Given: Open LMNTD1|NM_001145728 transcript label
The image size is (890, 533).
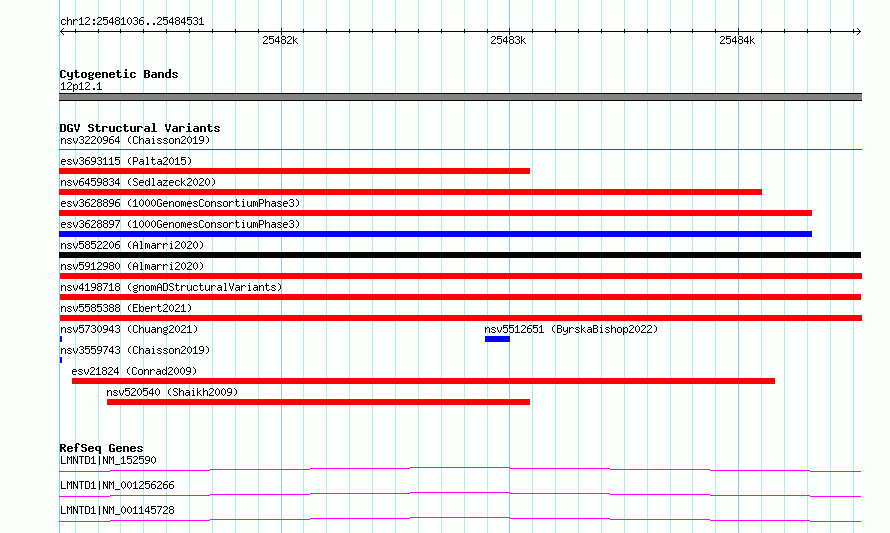Looking at the screenshot, I should pos(117,510).
